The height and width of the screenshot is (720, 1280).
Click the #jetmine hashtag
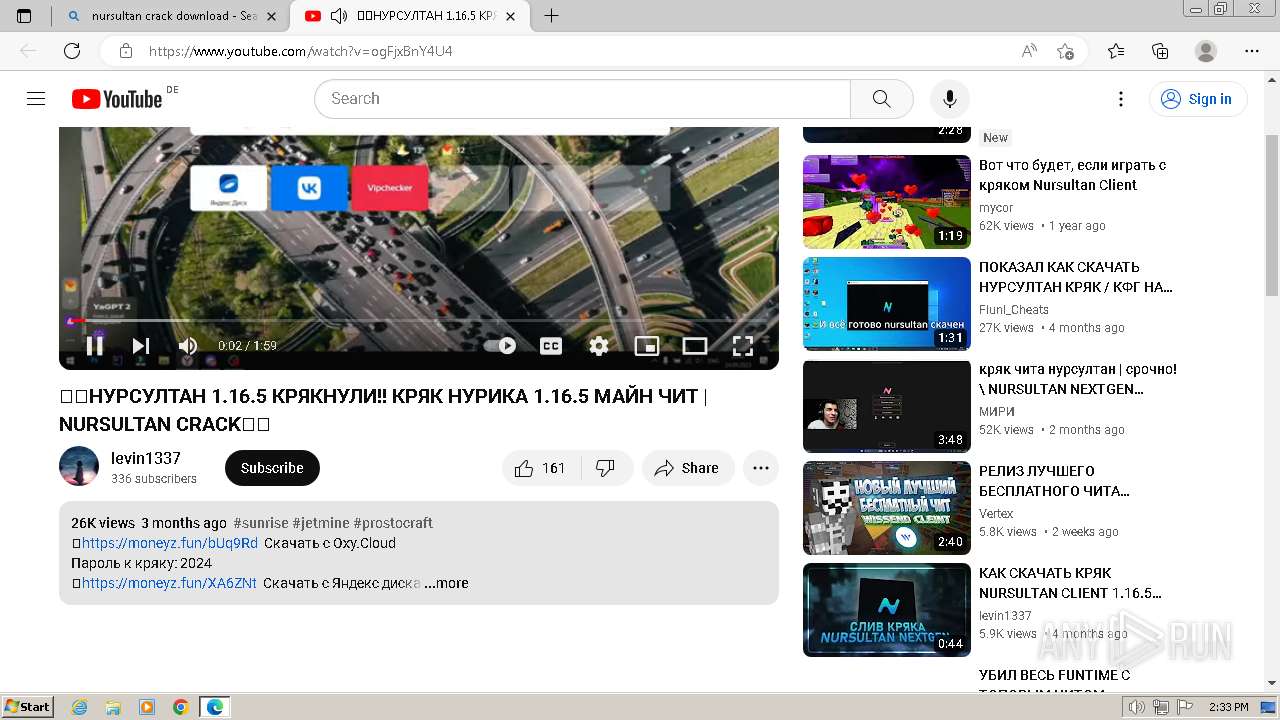pos(321,523)
